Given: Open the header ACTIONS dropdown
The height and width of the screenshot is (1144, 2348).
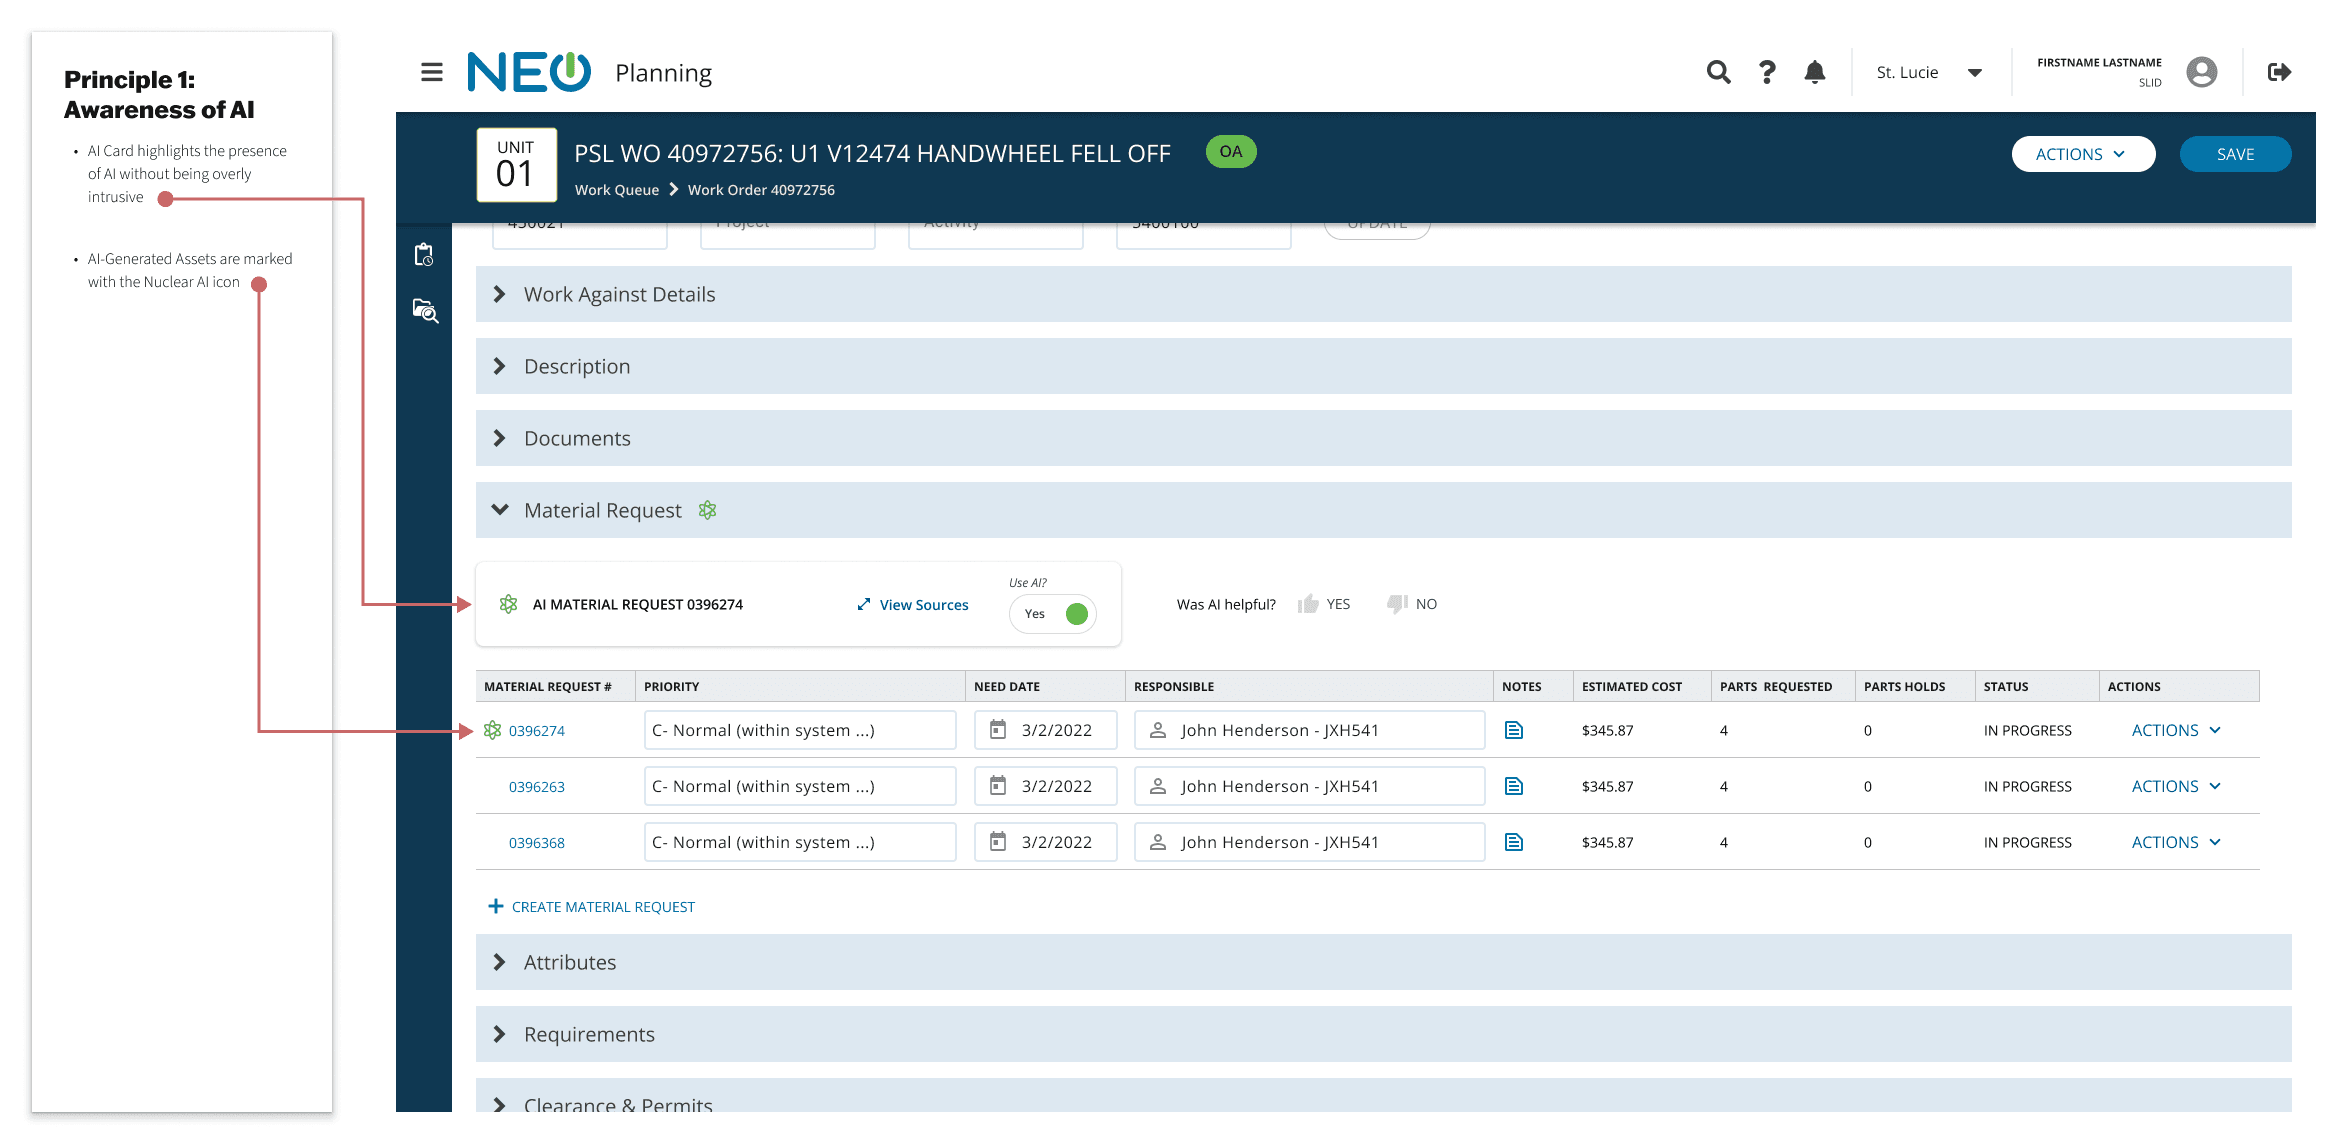Looking at the screenshot, I should [2082, 154].
